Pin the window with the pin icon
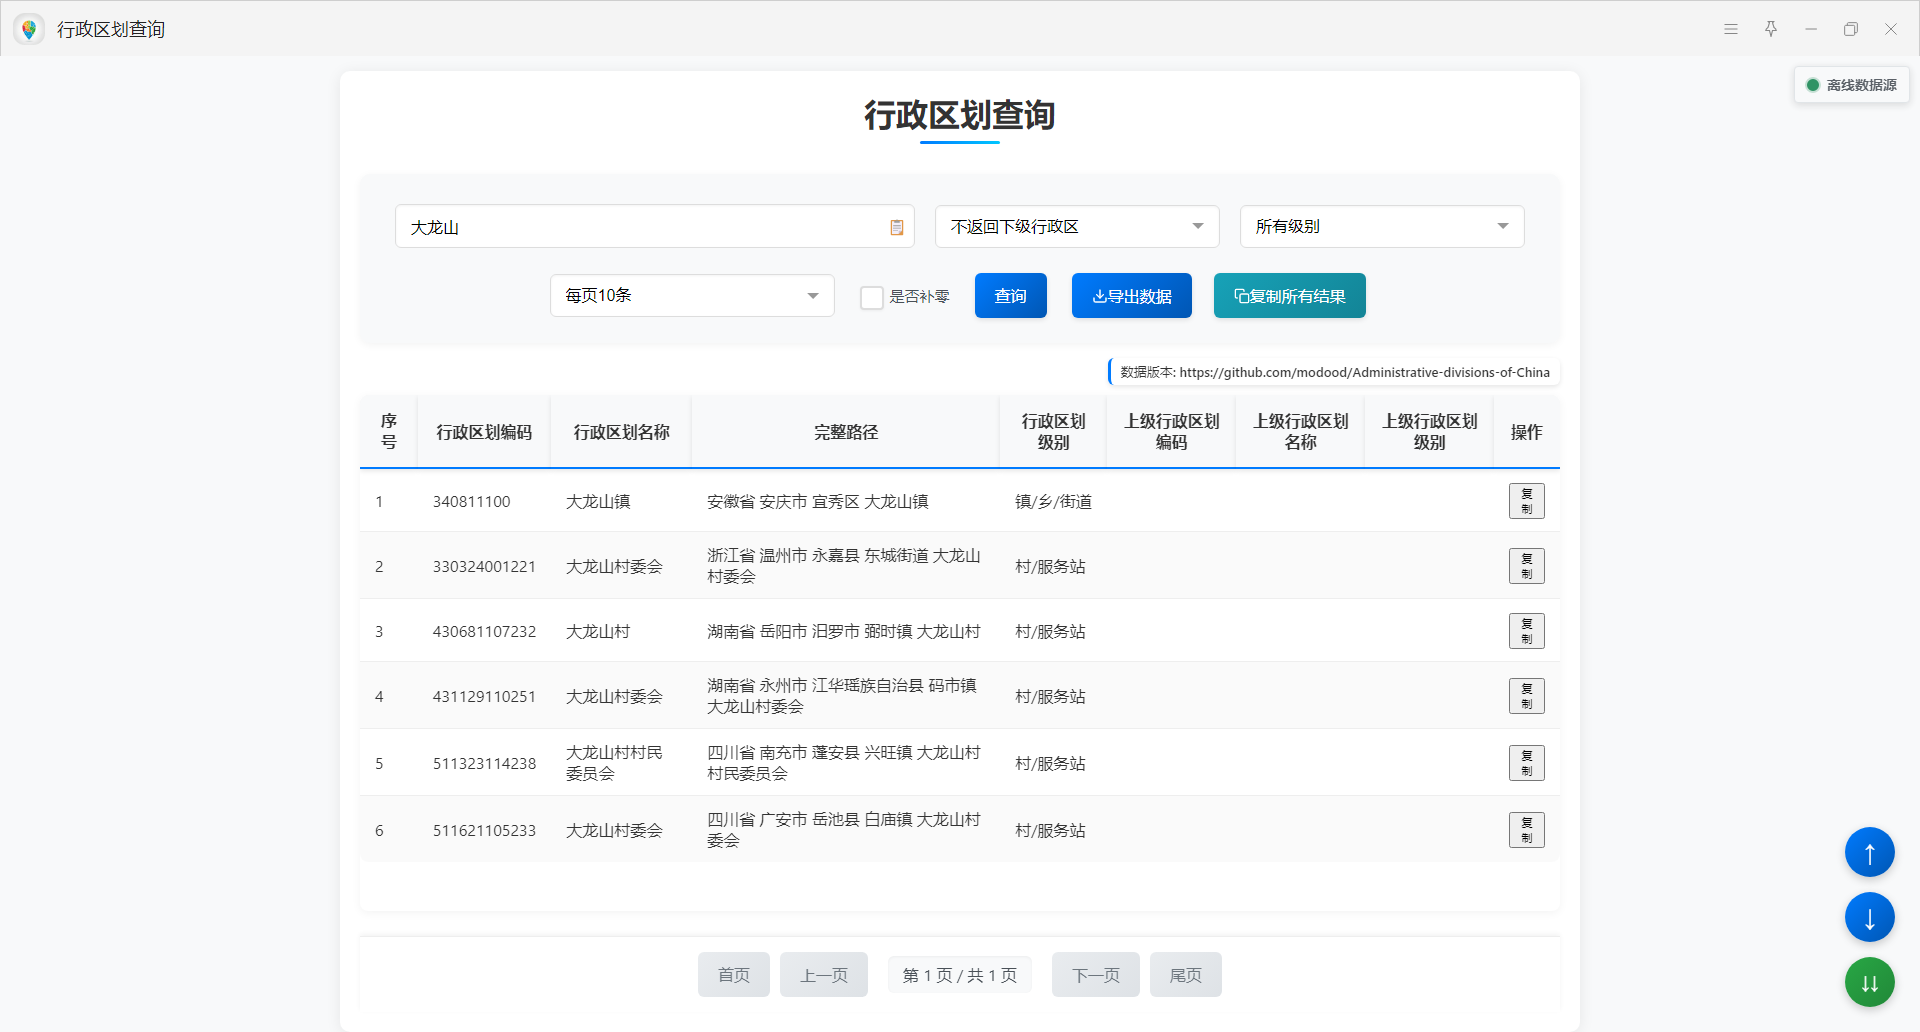This screenshot has width=1920, height=1032. [1771, 29]
